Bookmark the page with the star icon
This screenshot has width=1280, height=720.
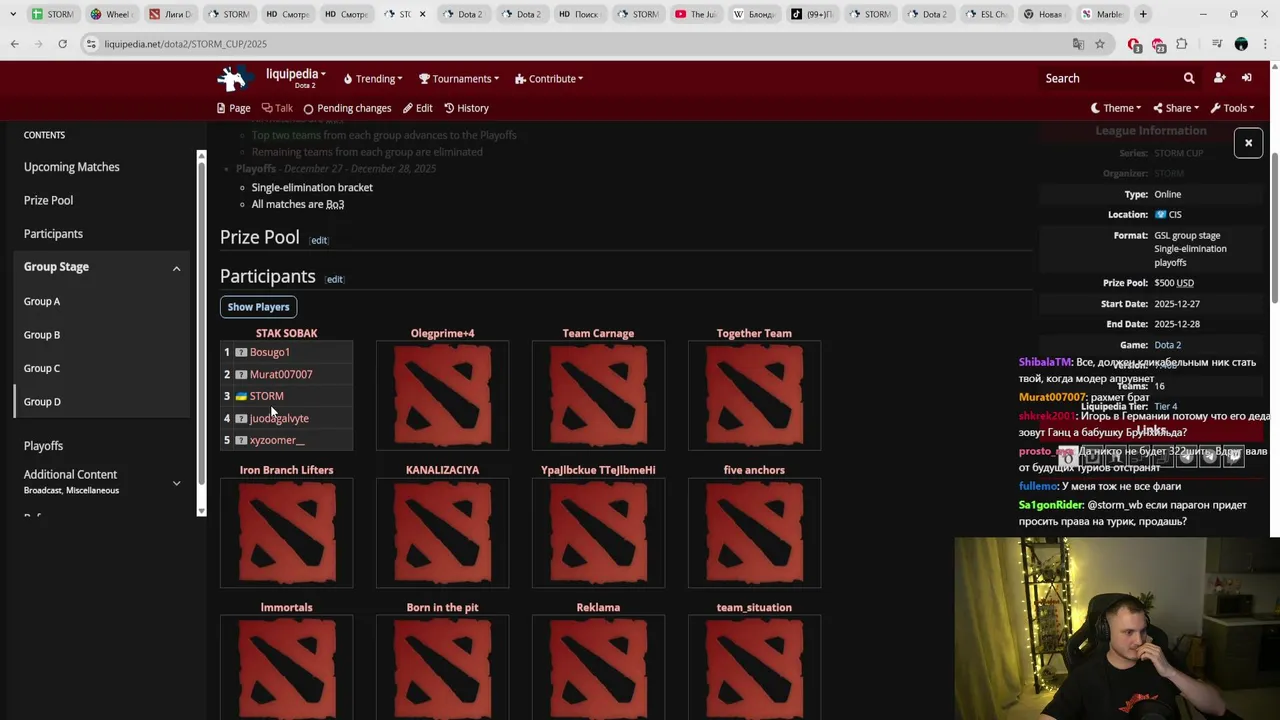coord(1100,44)
